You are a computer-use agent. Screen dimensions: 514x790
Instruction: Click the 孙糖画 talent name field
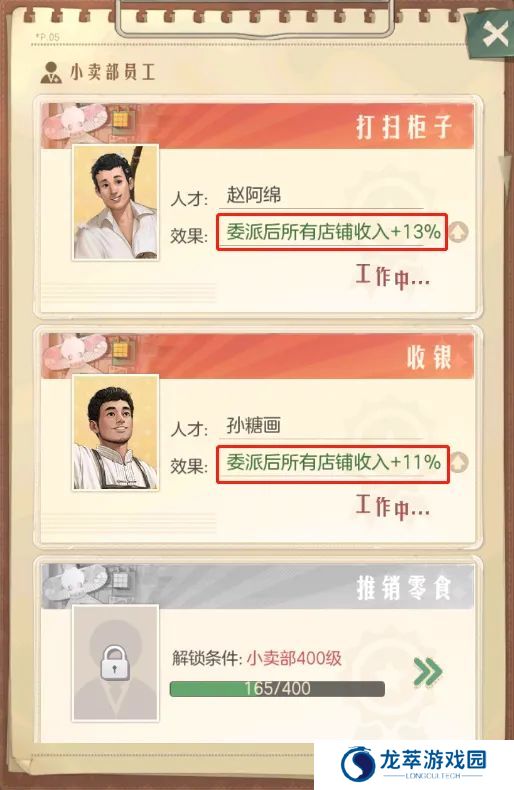pyautogui.click(x=321, y=426)
